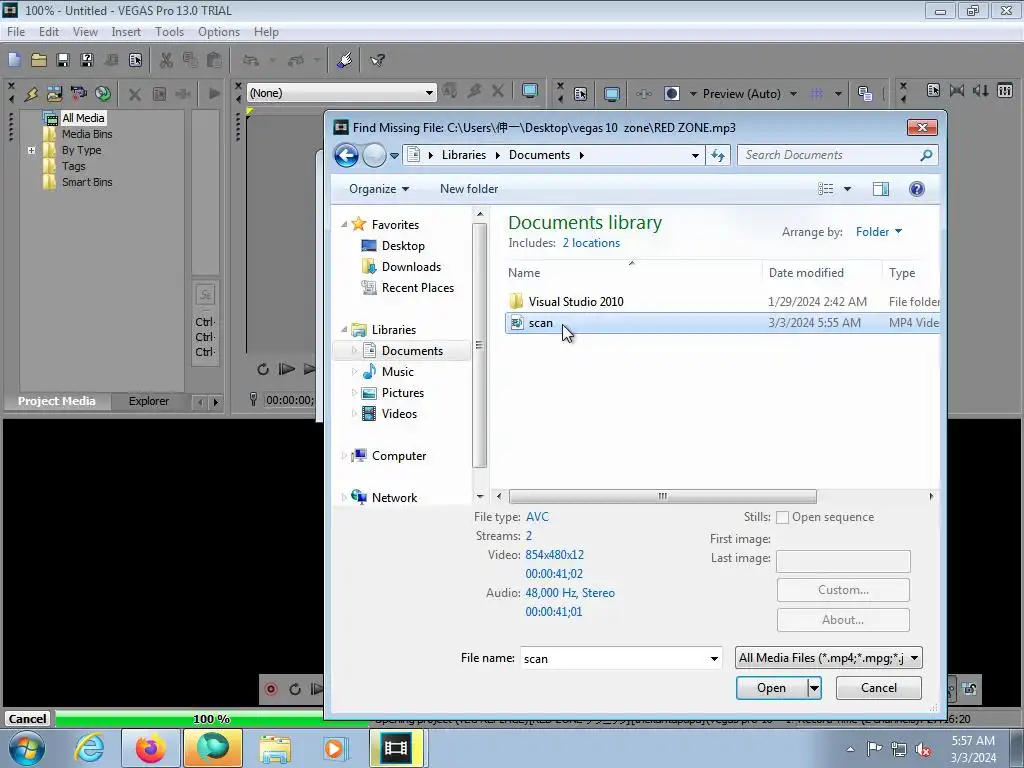
Task: Click the loop playback icon under trimmer
Action: click(263, 369)
